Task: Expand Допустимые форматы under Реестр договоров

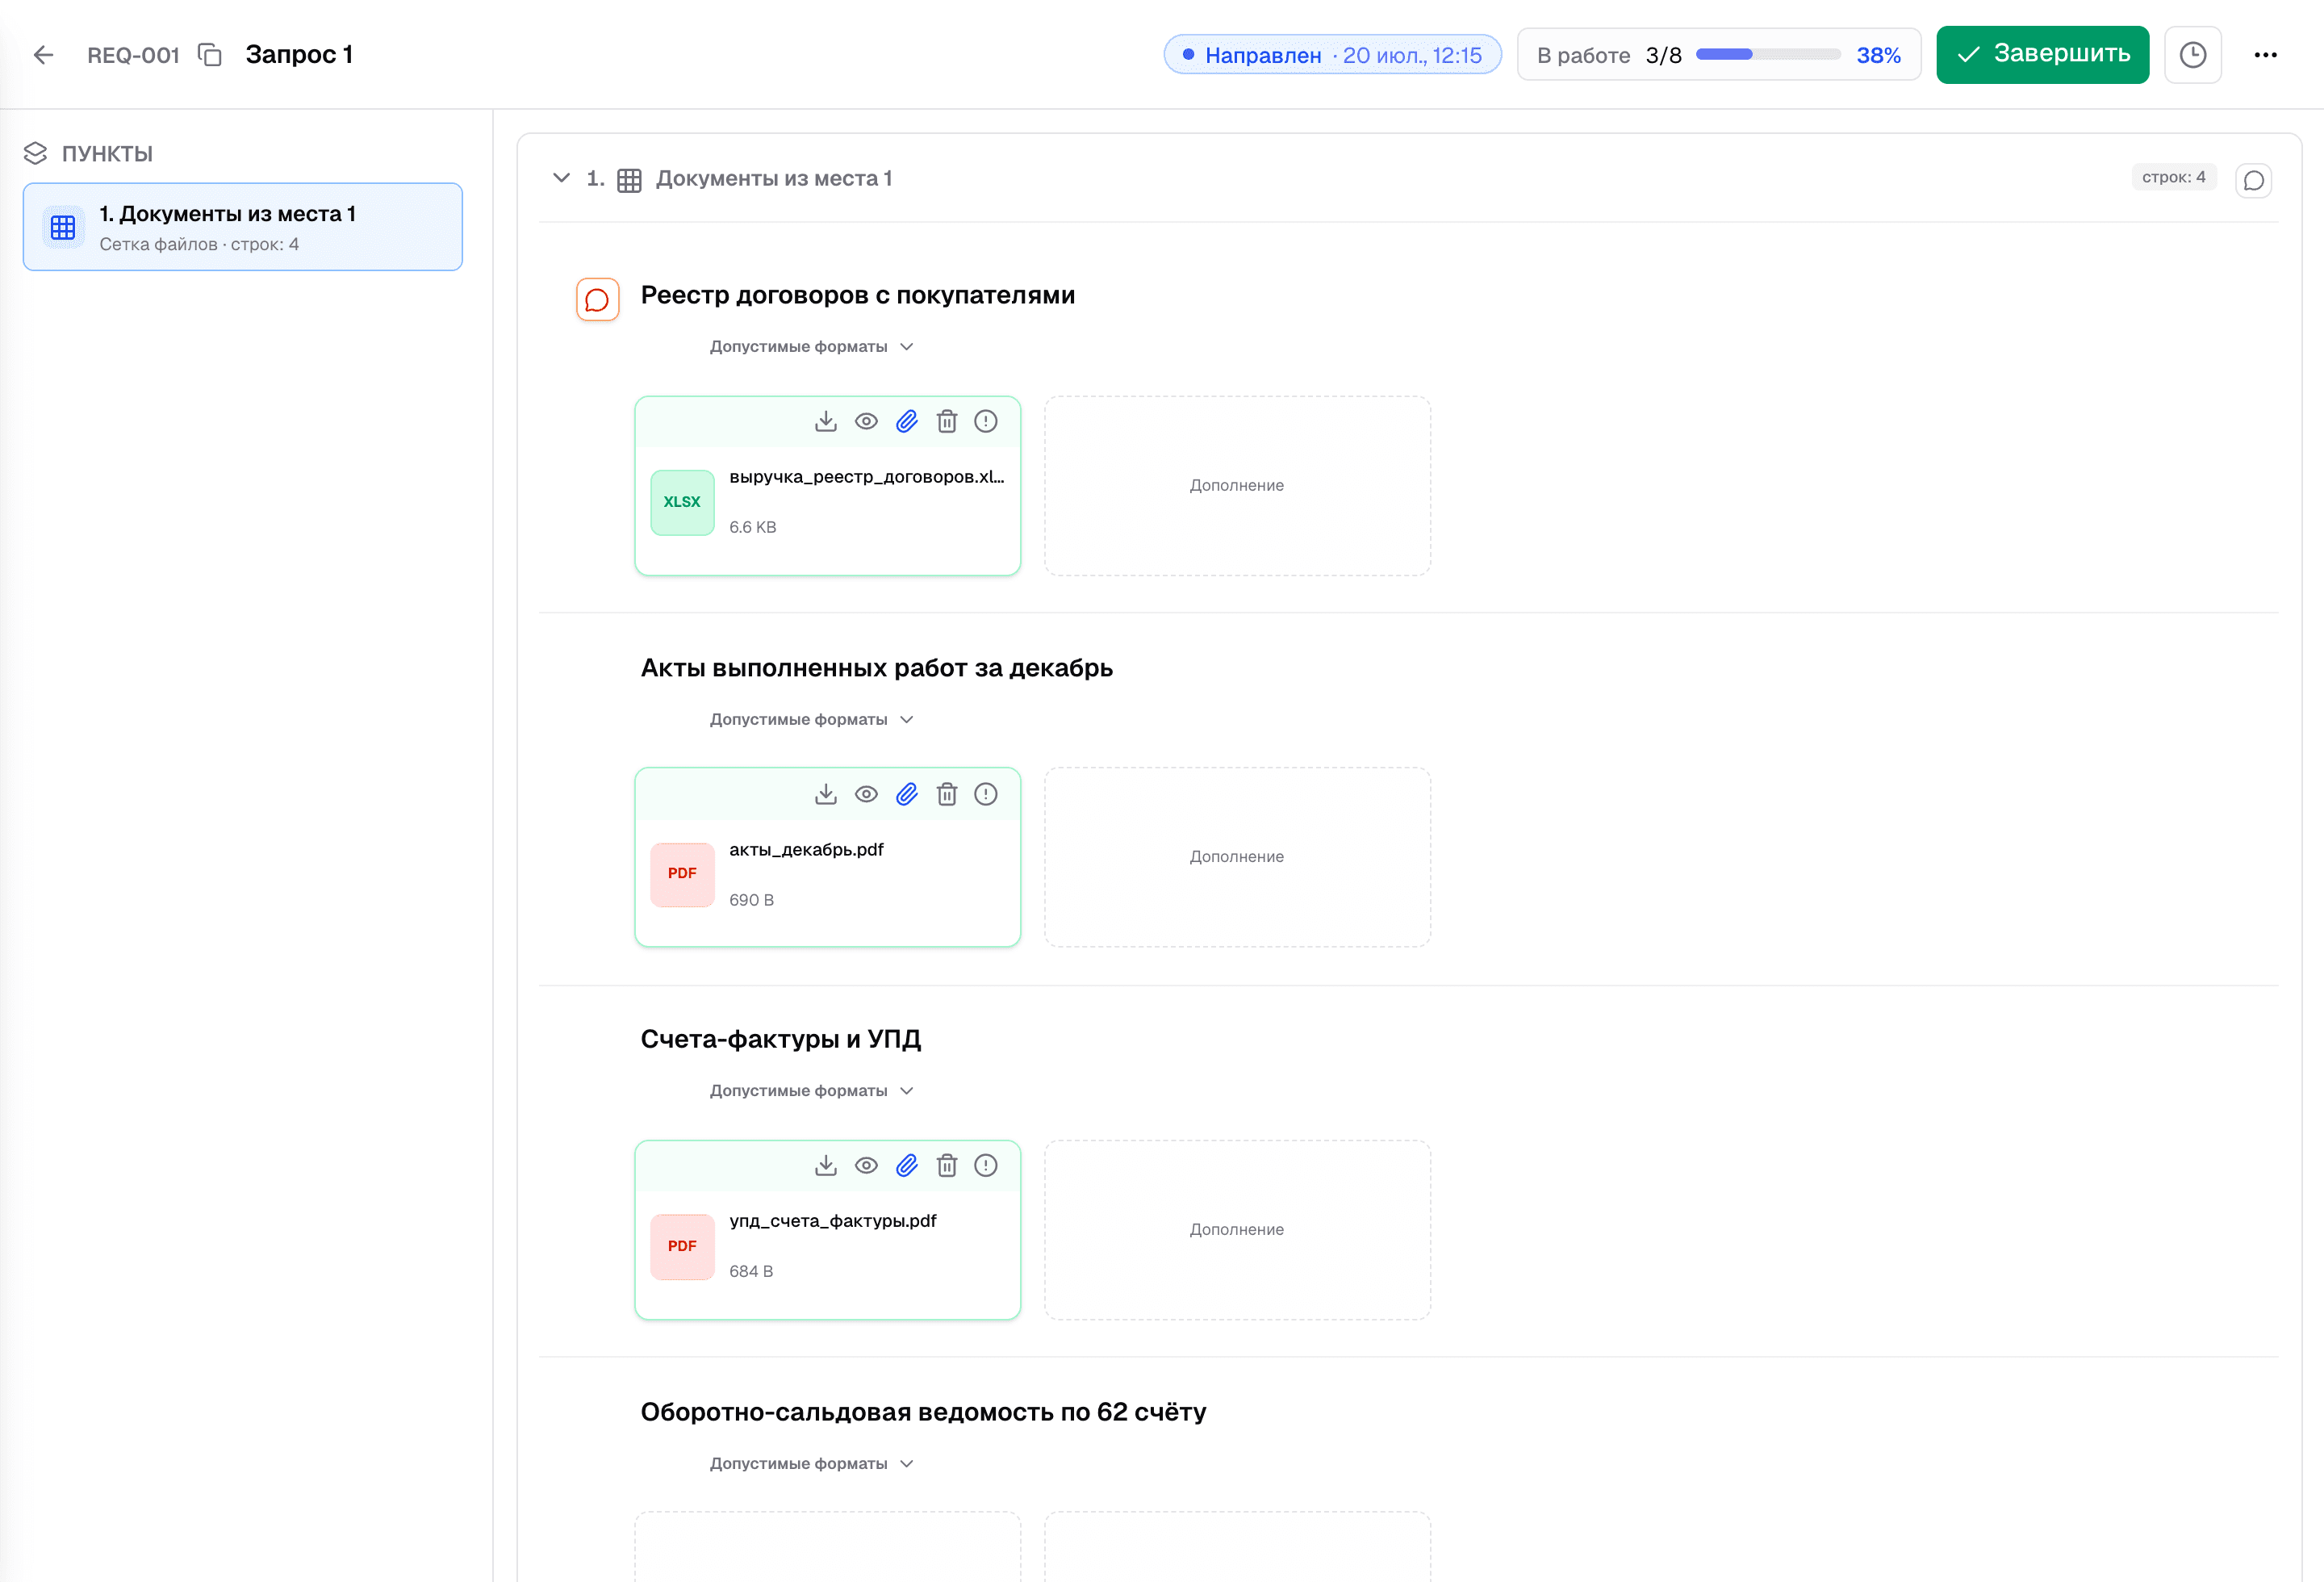Action: [x=812, y=346]
